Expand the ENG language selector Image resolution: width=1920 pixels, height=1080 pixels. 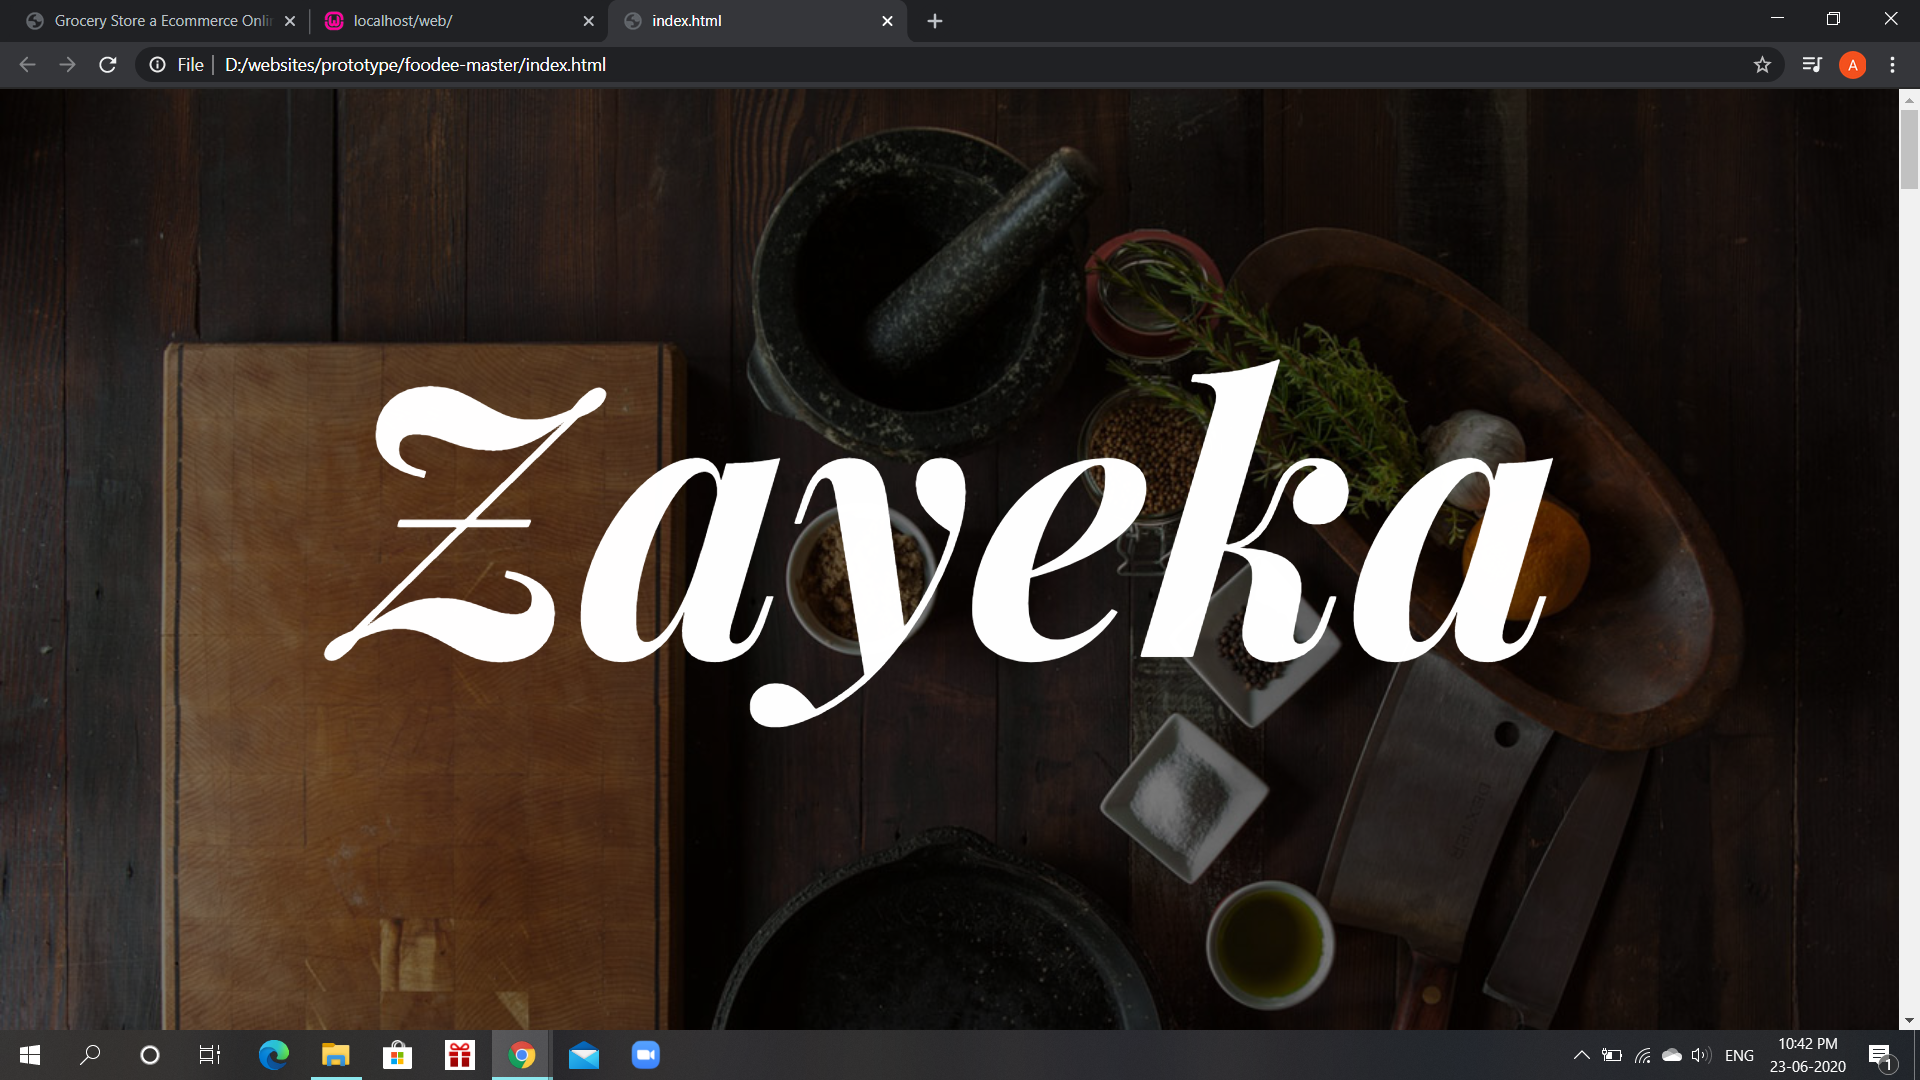pos(1740,1055)
